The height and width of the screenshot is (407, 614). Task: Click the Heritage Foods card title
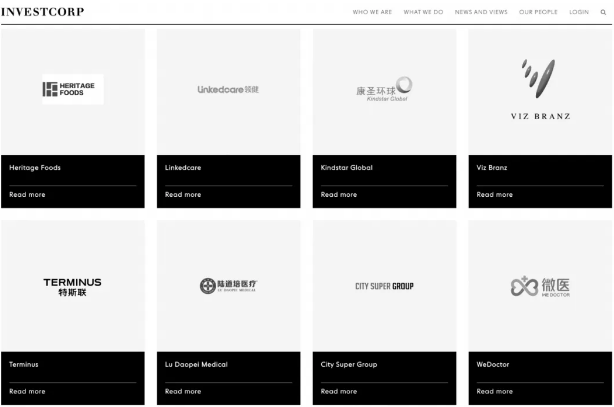[35, 168]
